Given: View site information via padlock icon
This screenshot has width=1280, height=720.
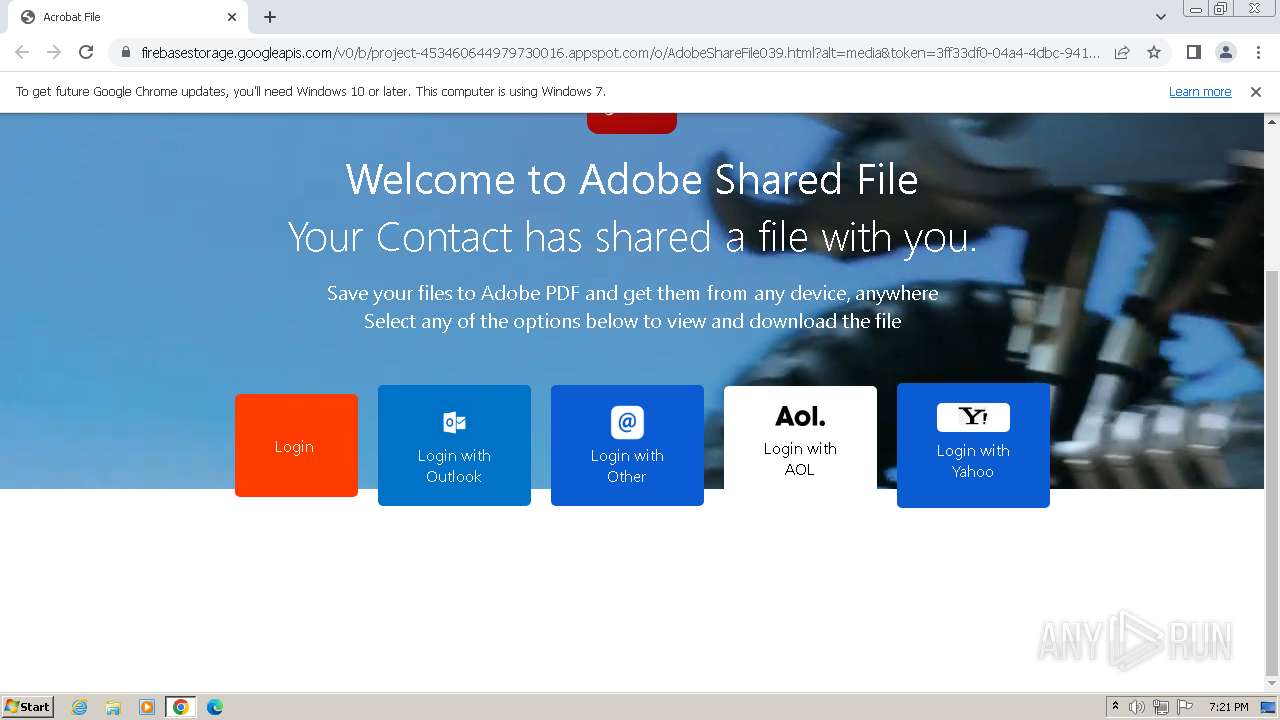Looking at the screenshot, I should (126, 52).
